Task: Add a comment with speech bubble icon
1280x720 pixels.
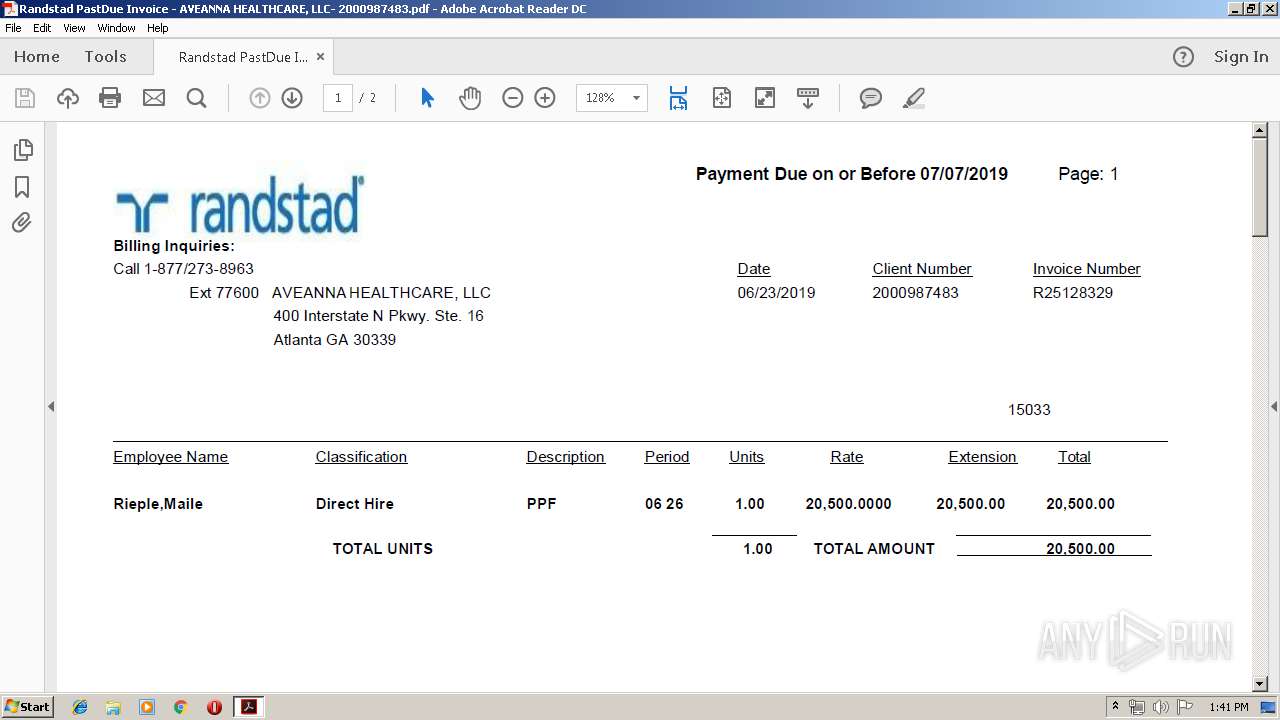Action: point(871,98)
